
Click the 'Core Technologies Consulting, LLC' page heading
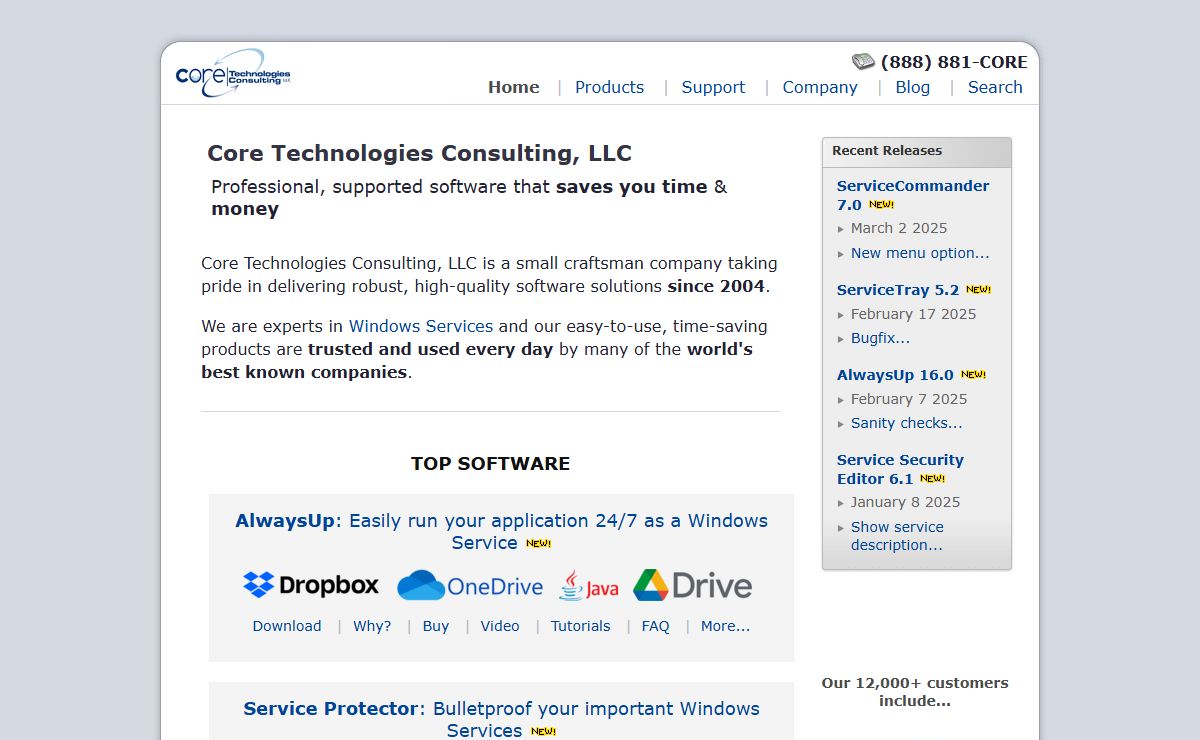pos(419,153)
